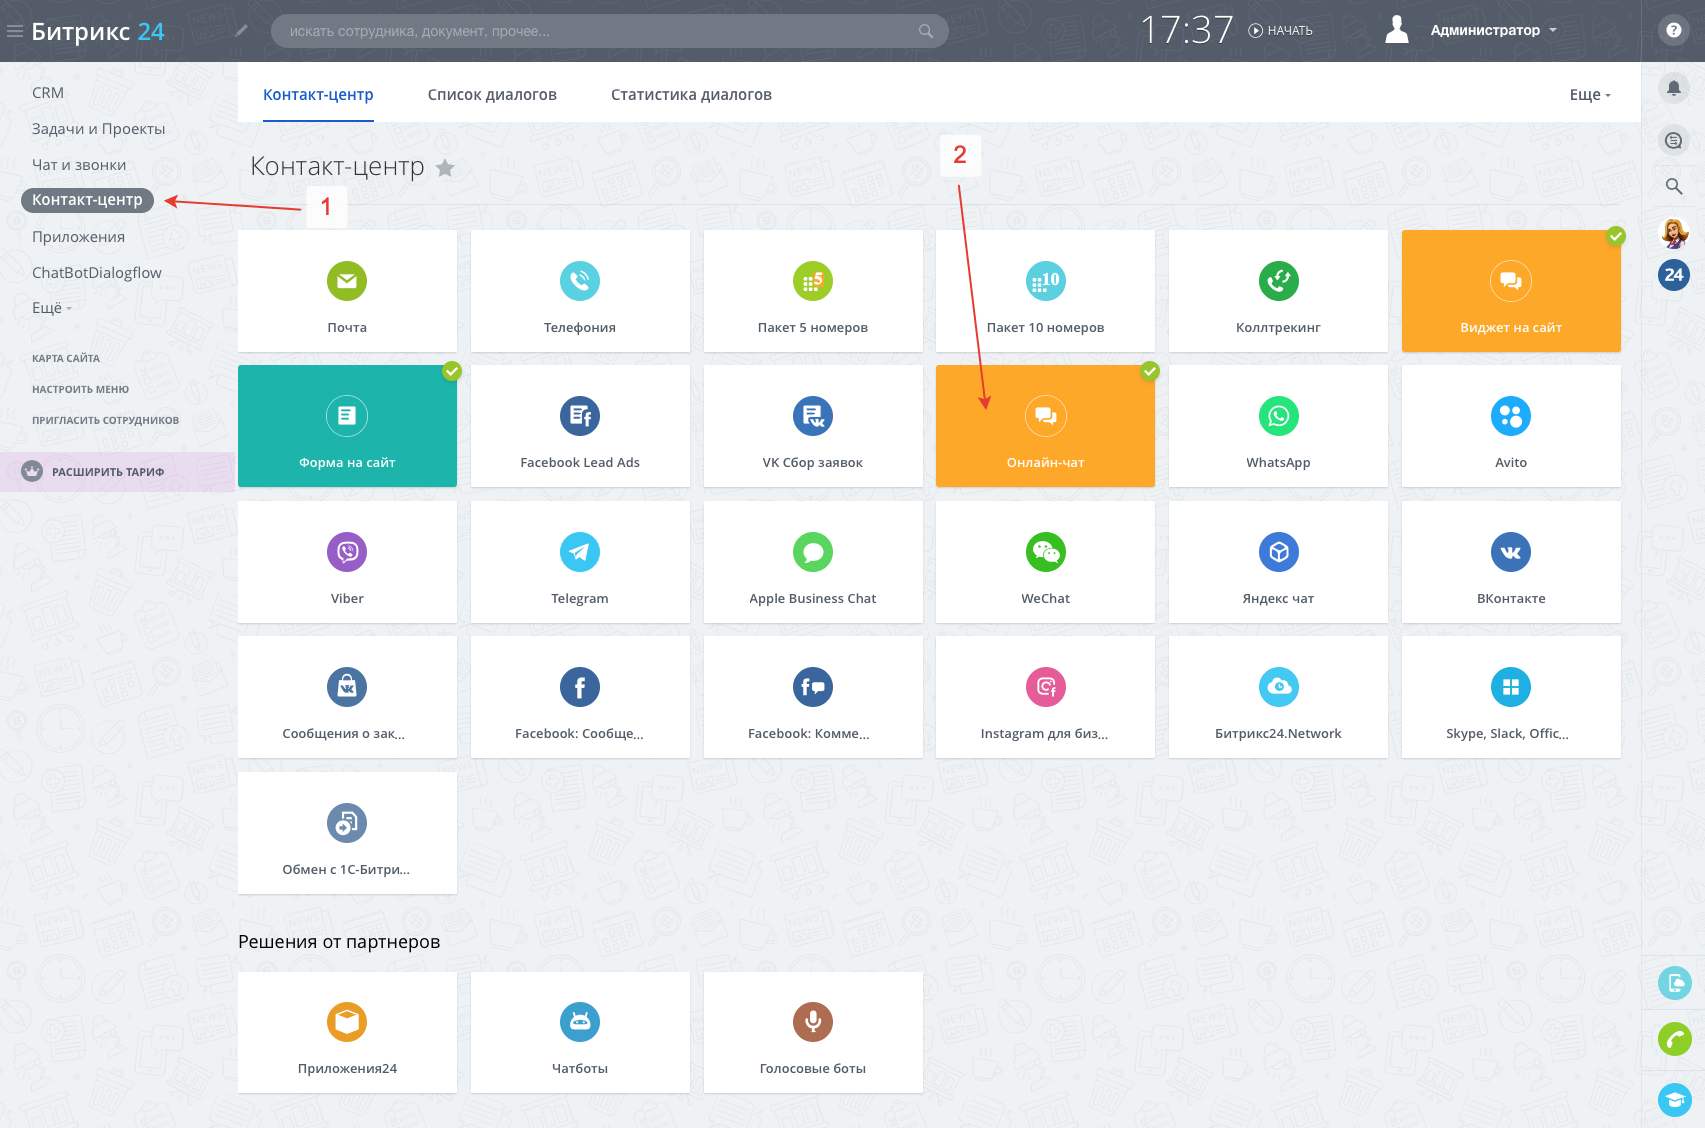Expand Ещё in left sidebar

tap(52, 308)
